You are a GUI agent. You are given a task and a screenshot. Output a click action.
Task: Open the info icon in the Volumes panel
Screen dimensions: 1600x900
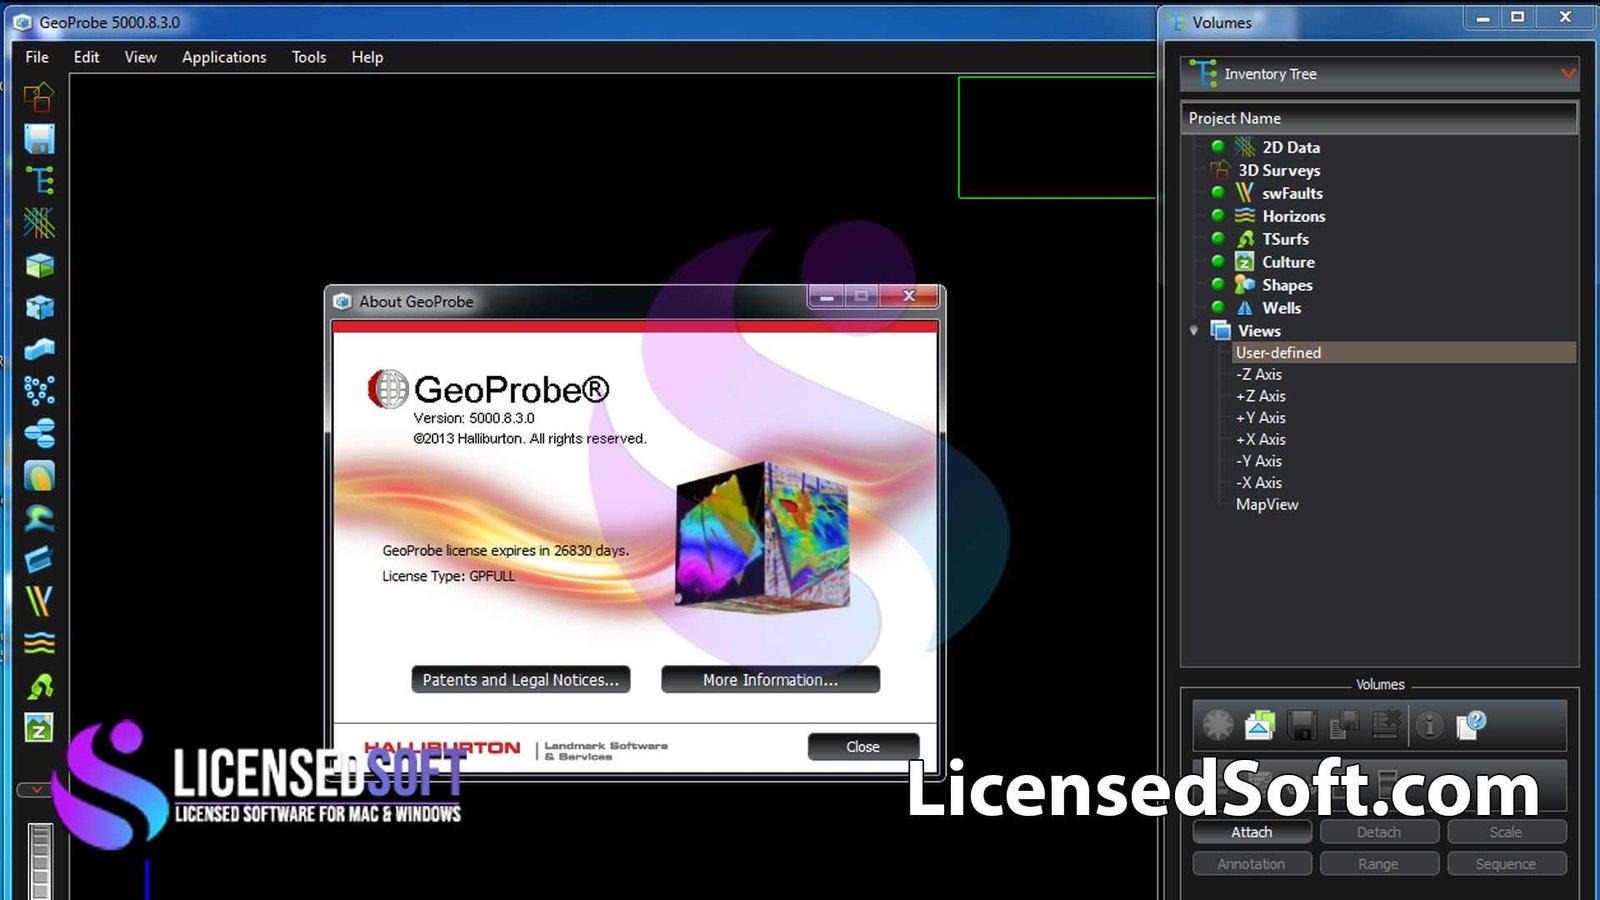point(1429,725)
